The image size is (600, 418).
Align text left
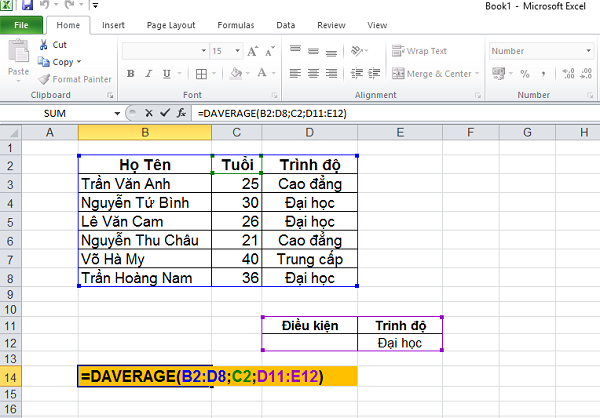tap(295, 73)
